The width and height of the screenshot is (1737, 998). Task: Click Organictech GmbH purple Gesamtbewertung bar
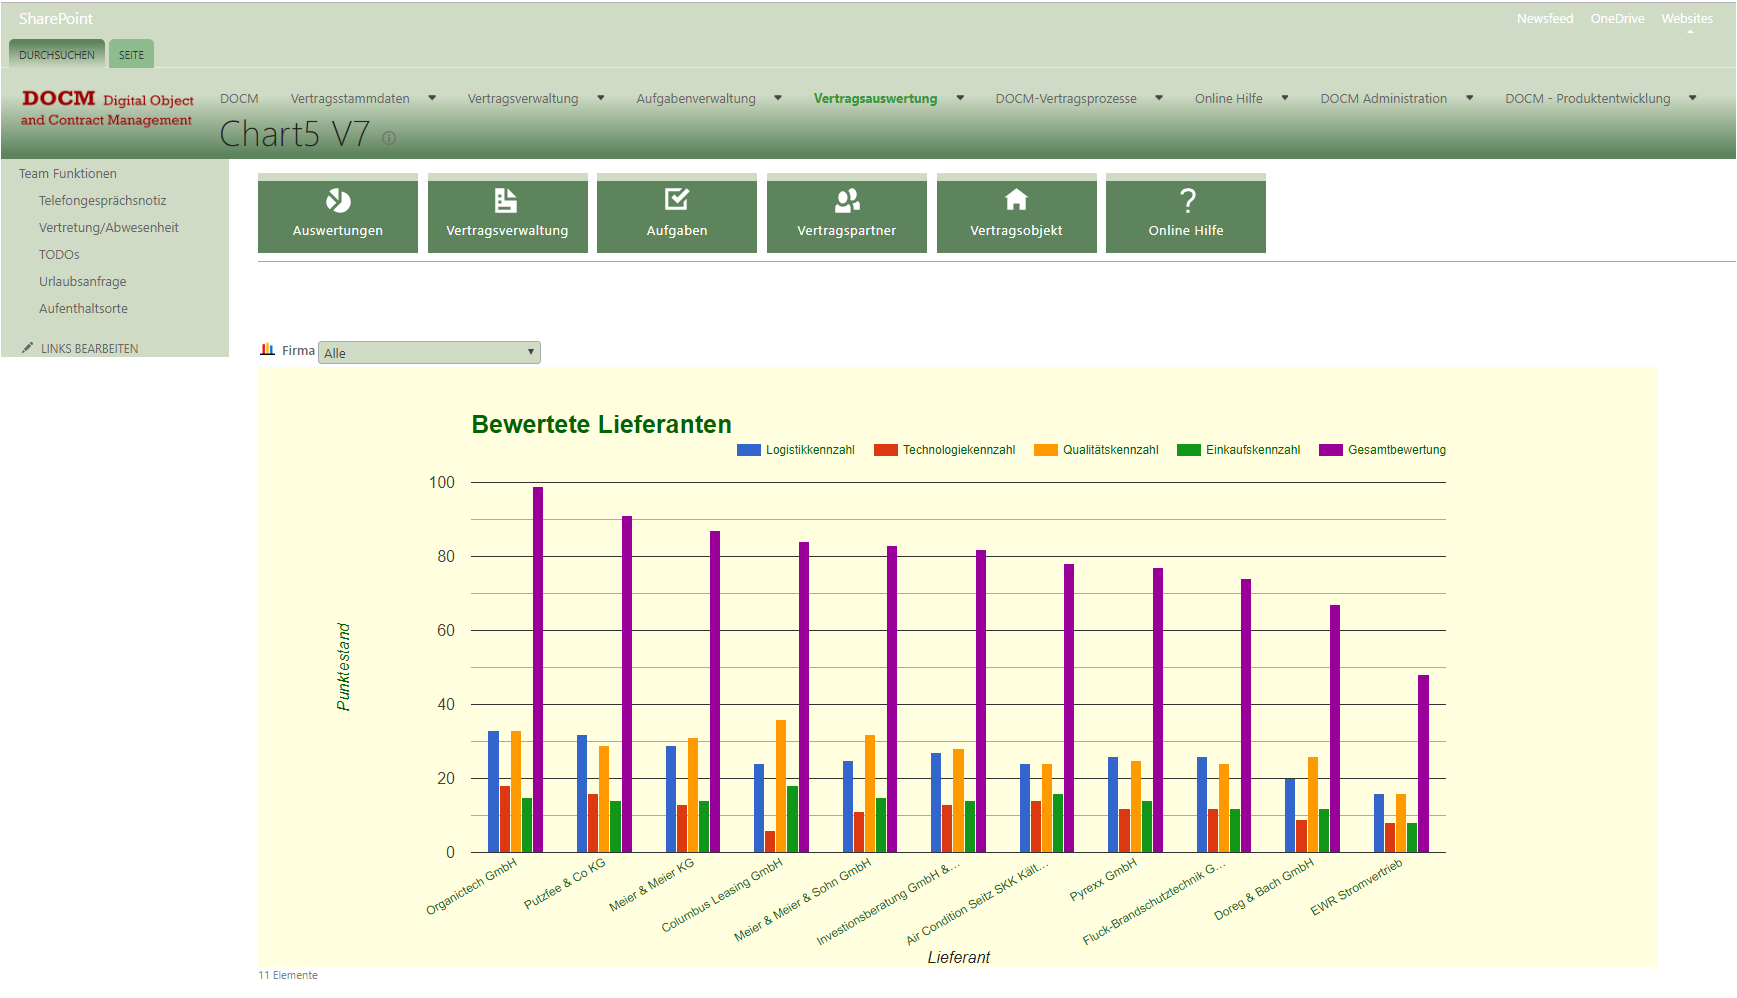[x=538, y=669]
